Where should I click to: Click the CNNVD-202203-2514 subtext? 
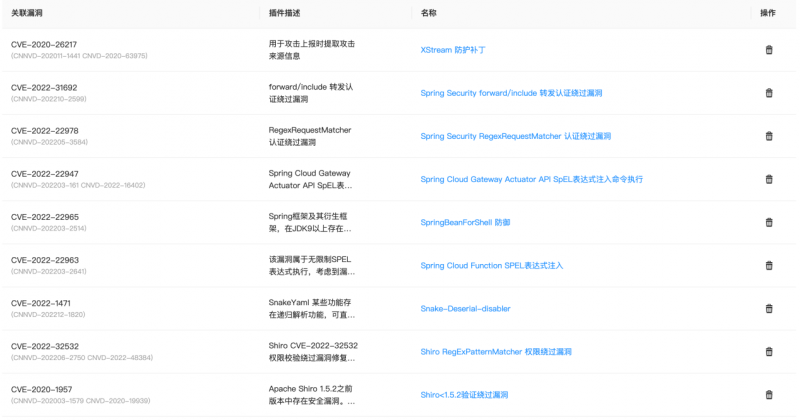pos(48,228)
